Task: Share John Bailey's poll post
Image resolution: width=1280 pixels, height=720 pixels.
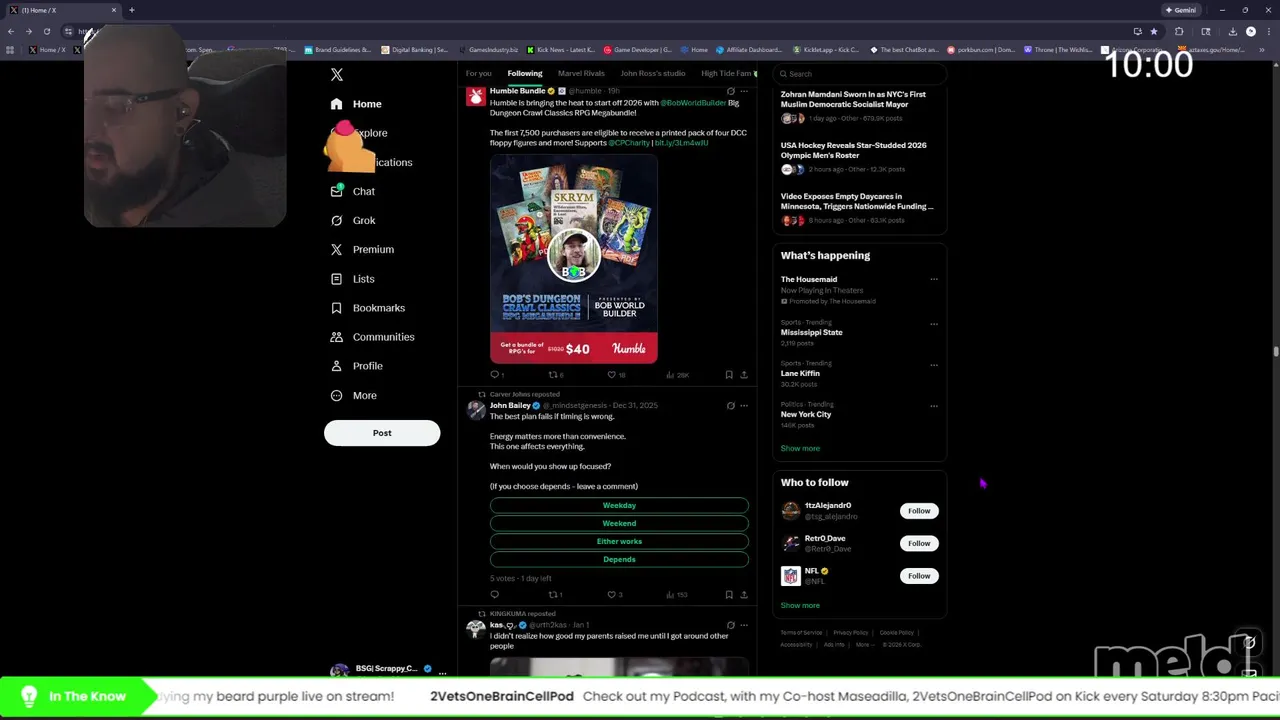Action: click(x=743, y=595)
